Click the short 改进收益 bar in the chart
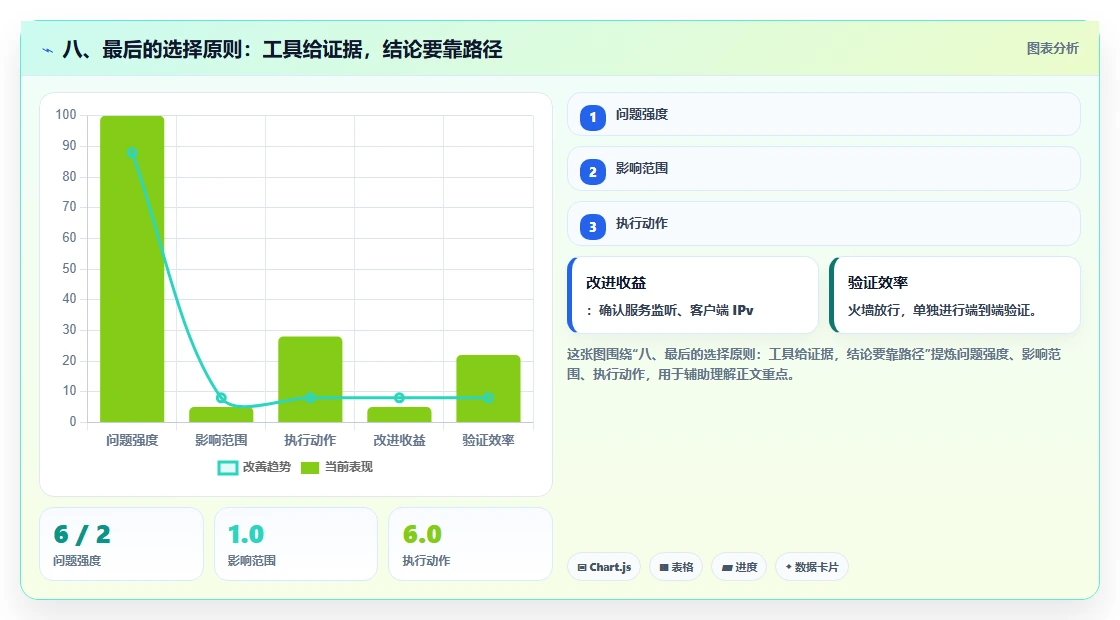Viewport: 1120px width, 620px height. [399, 415]
